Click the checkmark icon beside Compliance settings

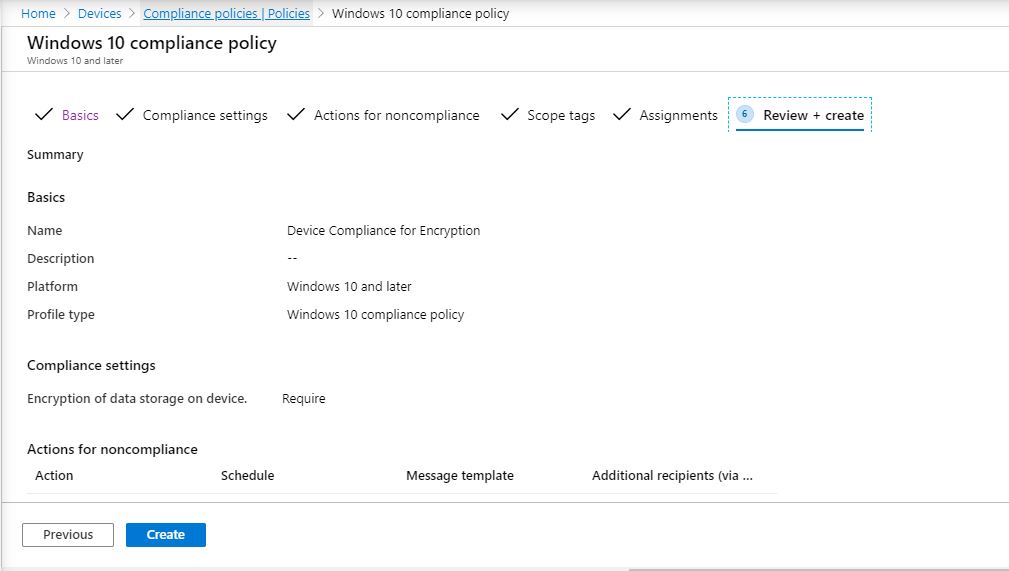[x=125, y=115]
